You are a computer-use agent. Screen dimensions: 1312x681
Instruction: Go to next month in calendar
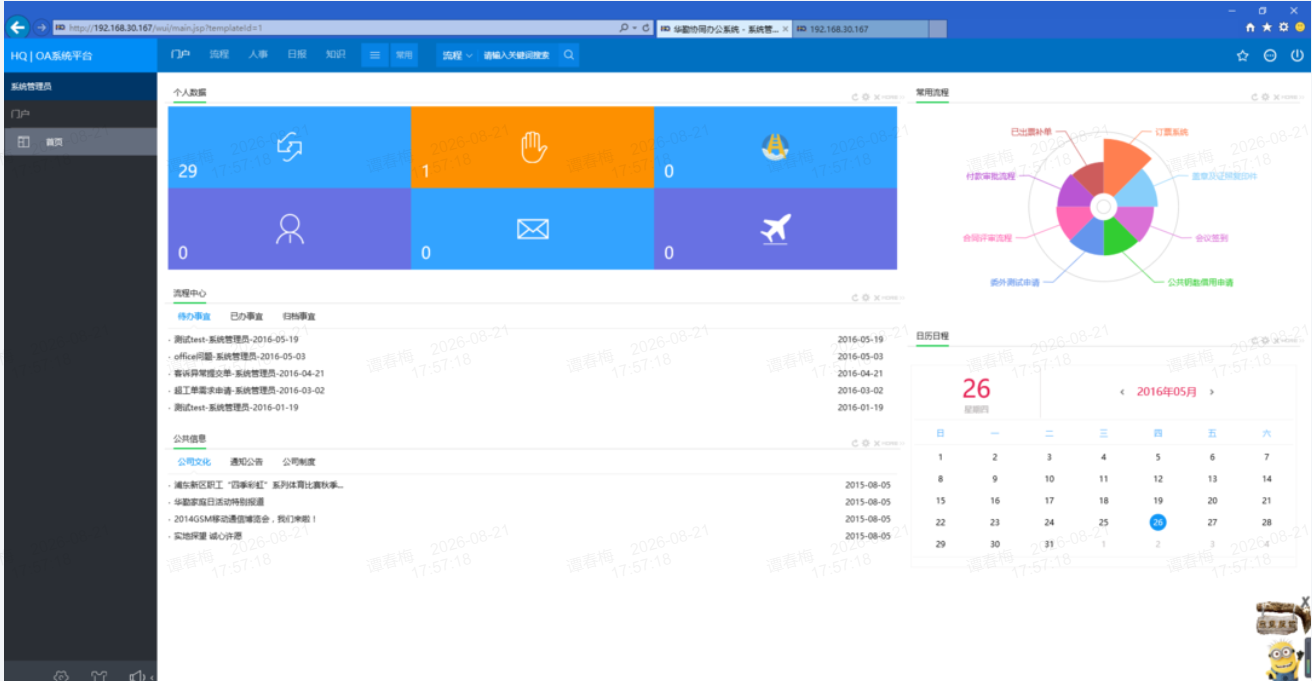(x=1212, y=392)
